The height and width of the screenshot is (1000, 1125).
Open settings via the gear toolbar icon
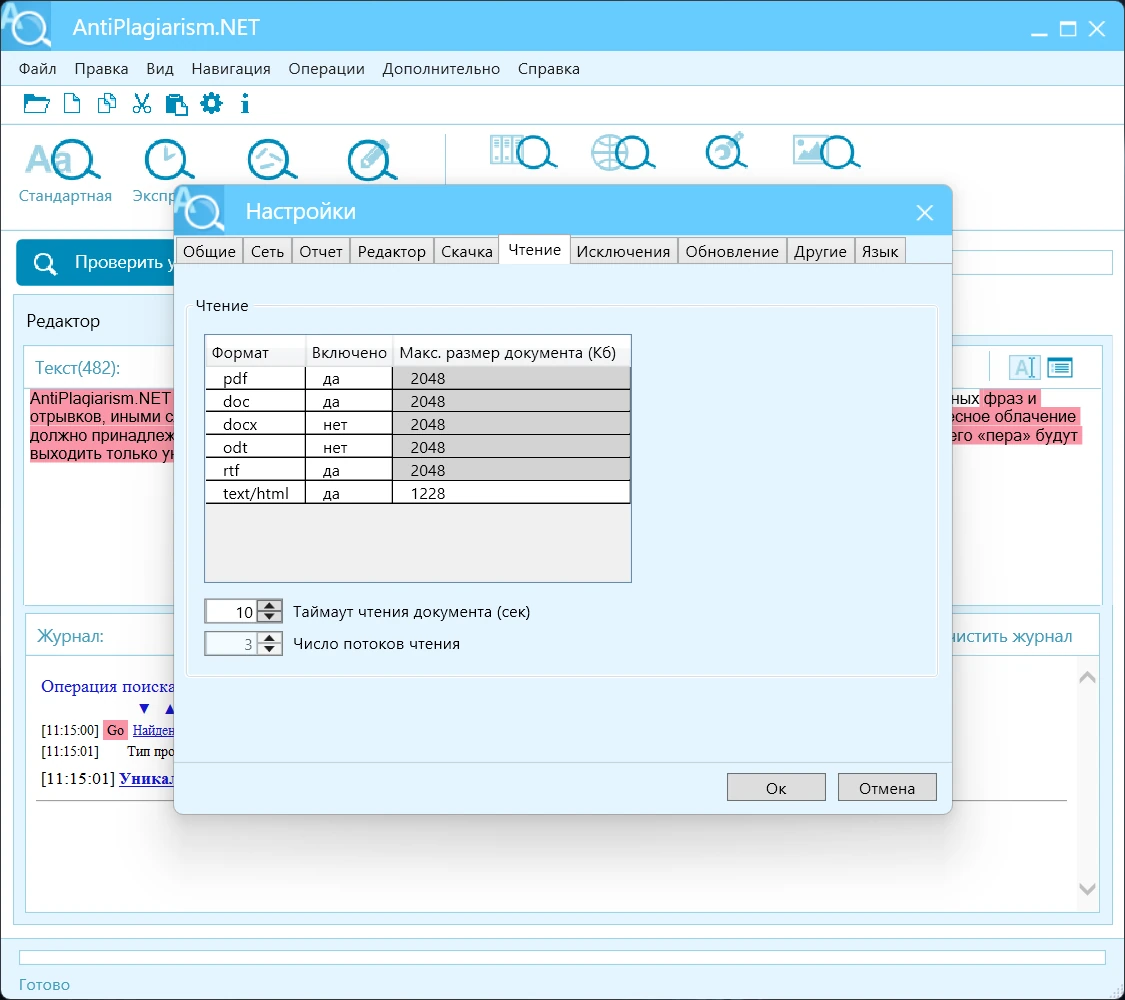click(x=211, y=104)
